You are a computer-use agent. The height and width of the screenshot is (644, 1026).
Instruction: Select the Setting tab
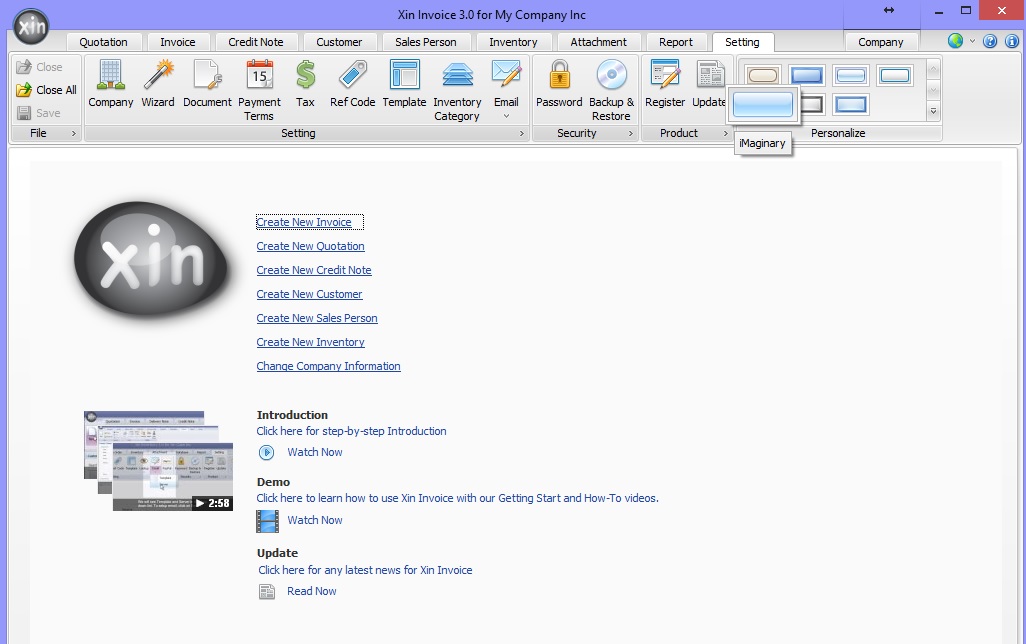click(742, 42)
